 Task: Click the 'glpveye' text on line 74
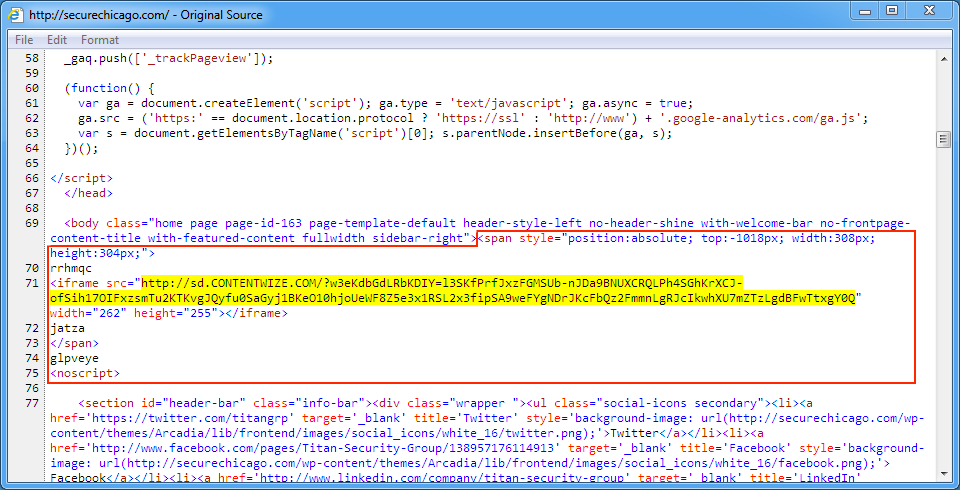tap(74, 358)
